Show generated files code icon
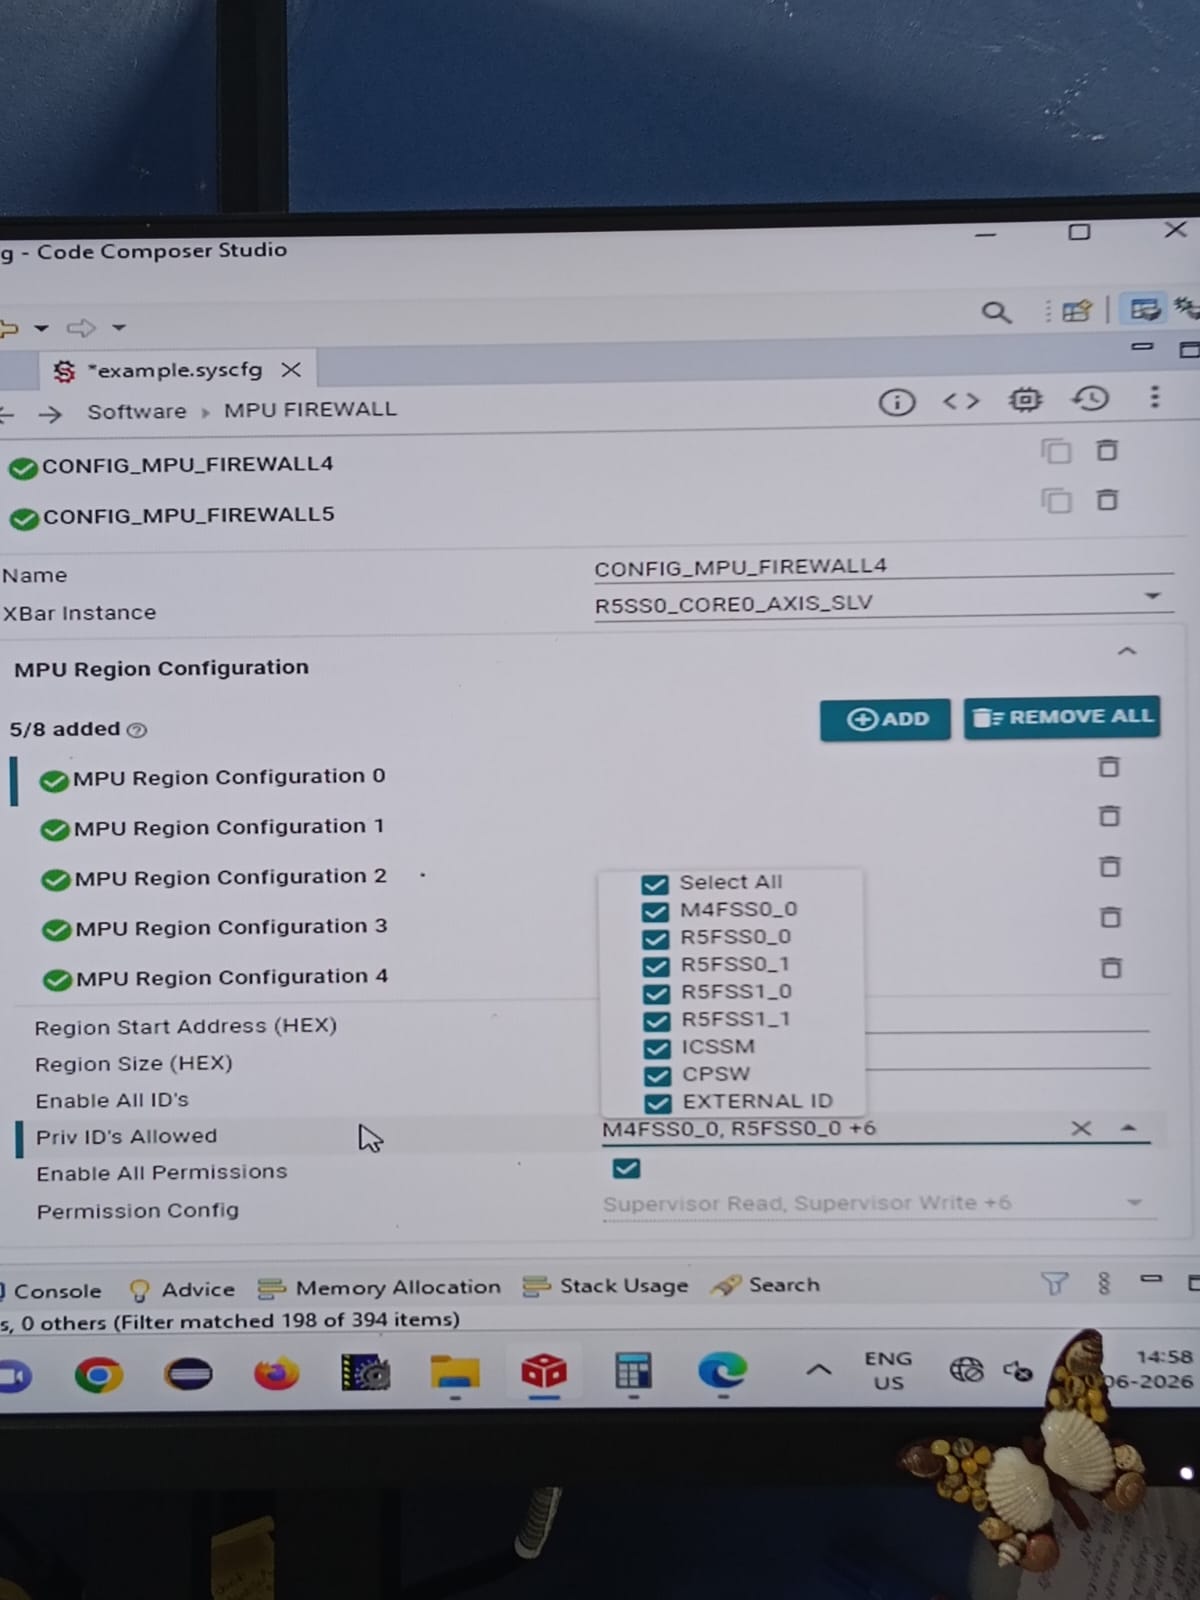1200x1600 pixels. (961, 401)
